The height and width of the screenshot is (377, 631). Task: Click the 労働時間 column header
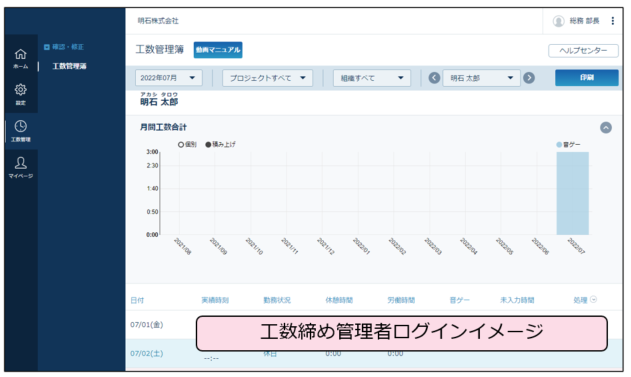coord(401,300)
